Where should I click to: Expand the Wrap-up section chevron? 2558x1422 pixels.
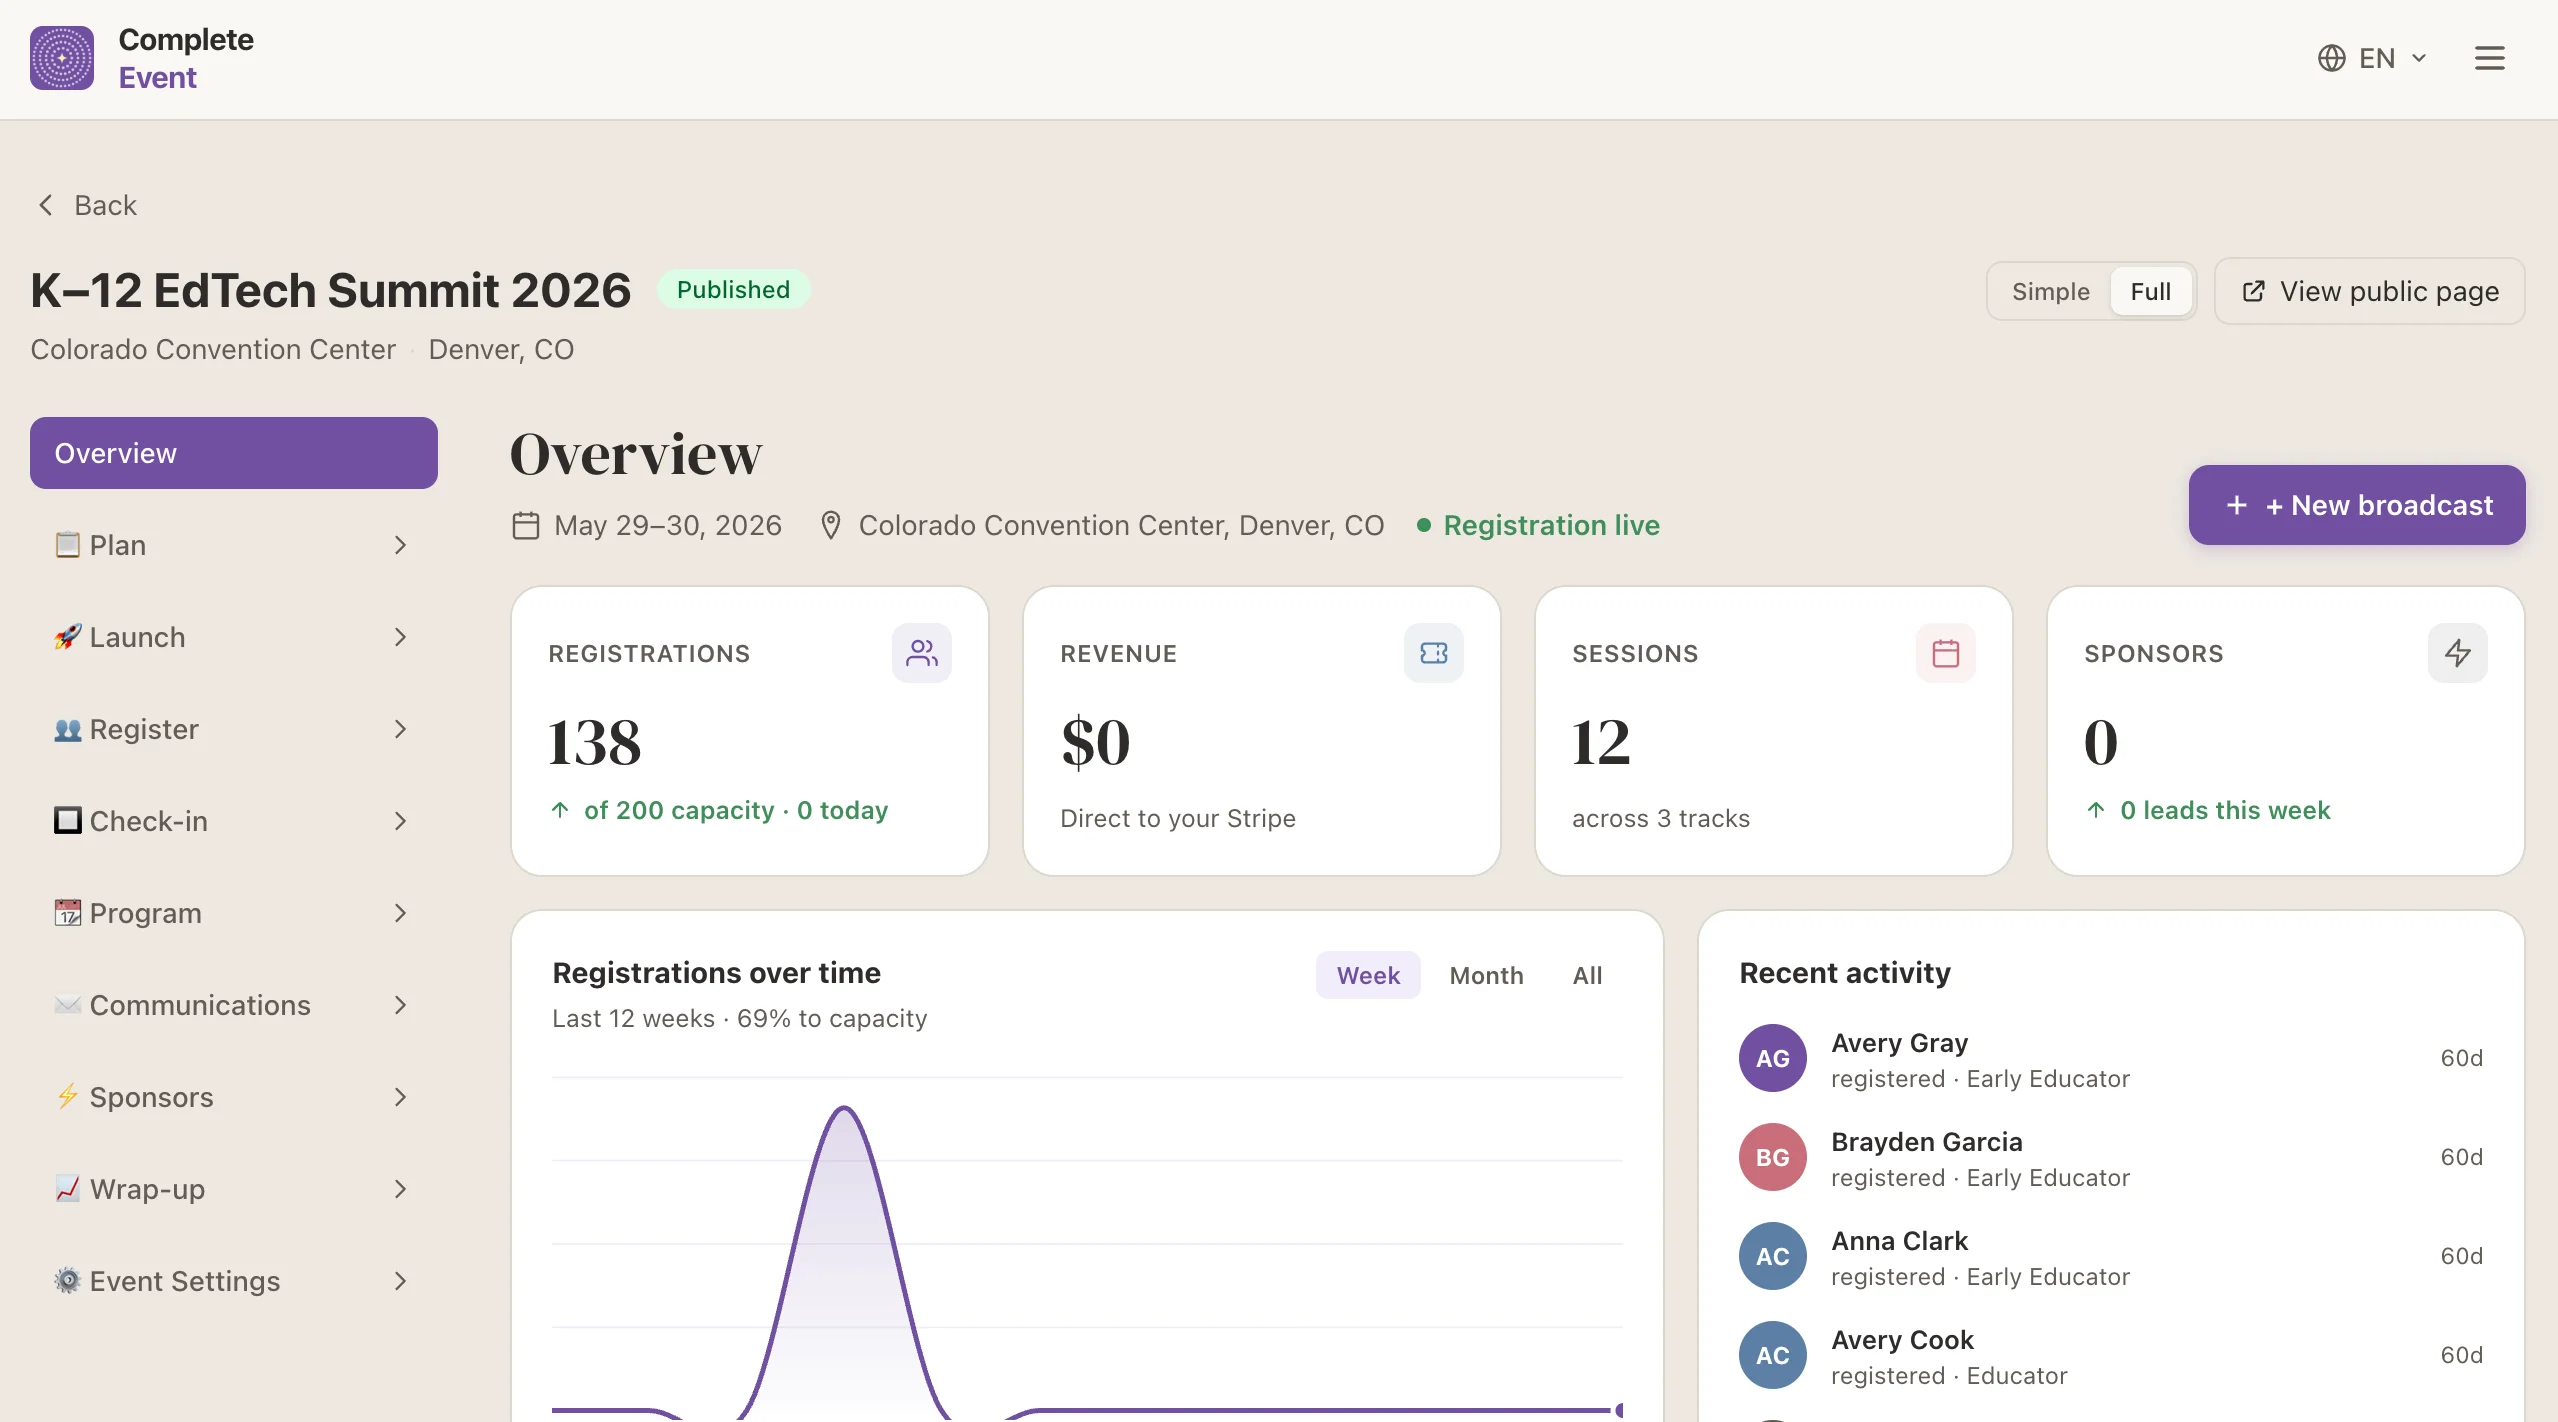400,1189
